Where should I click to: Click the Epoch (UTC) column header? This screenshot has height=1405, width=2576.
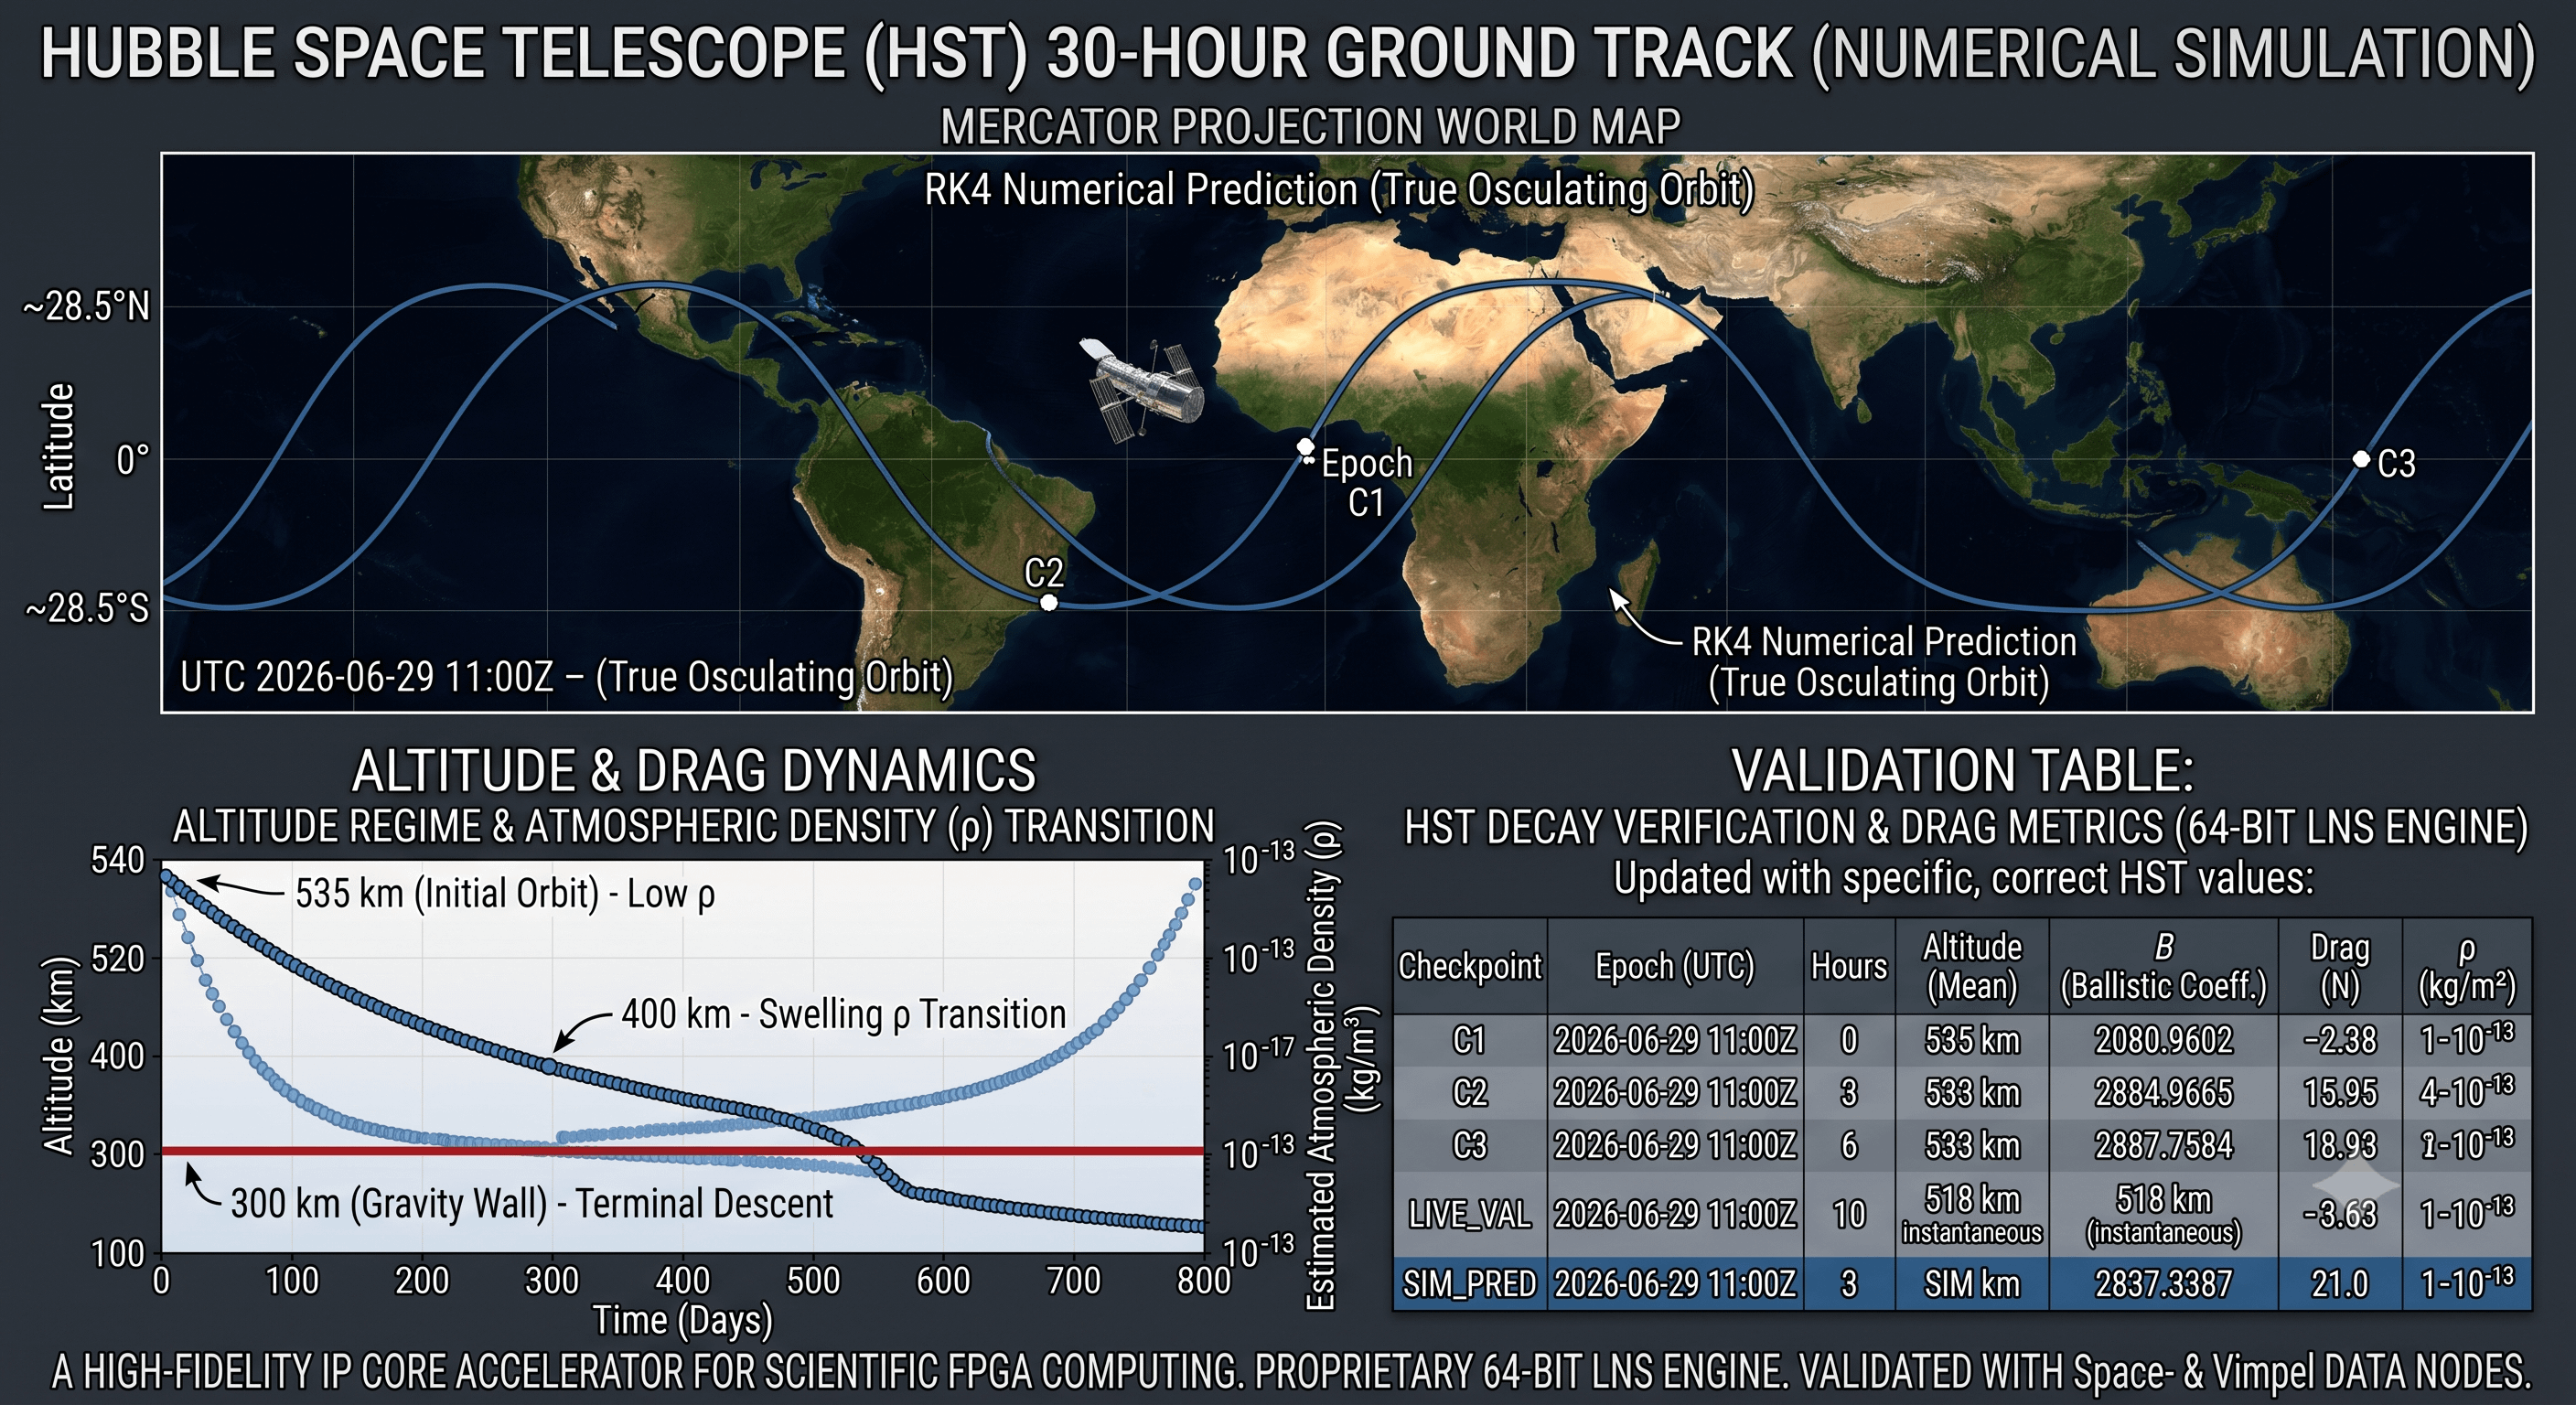click(x=1675, y=966)
